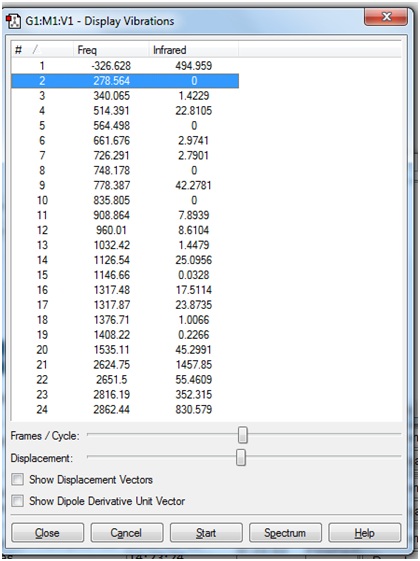This screenshot has height=561, width=420.
Task: Select mode 11 with frequency 908.864
Action: (x=125, y=215)
